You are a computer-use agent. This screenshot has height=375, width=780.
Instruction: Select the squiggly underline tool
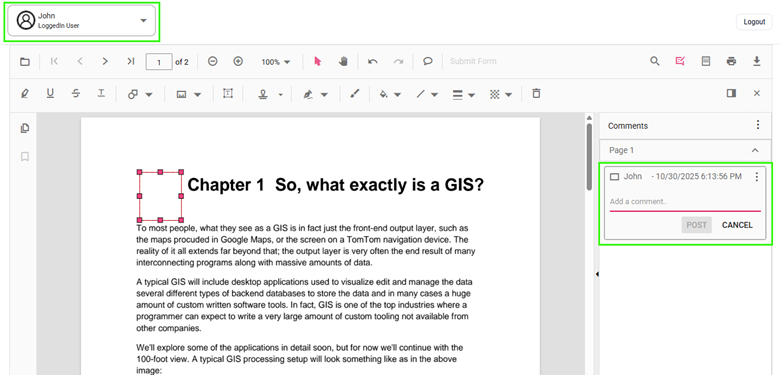tap(101, 94)
